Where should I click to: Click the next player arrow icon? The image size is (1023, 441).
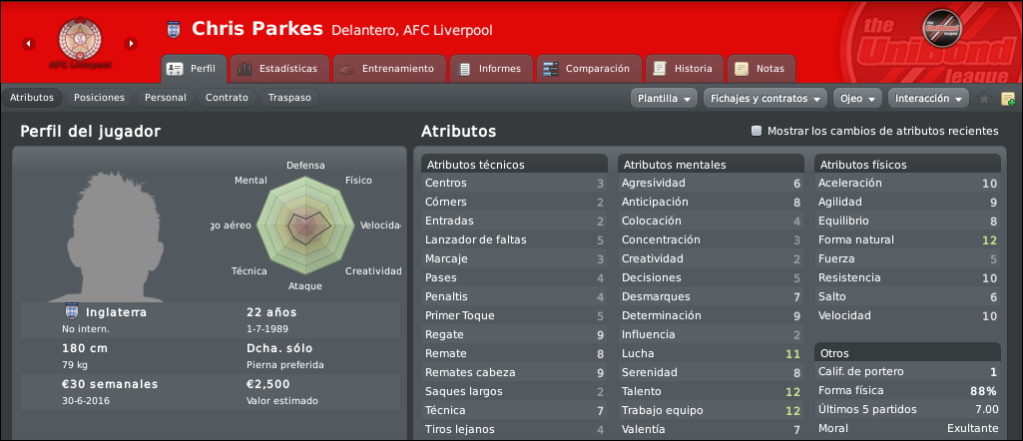(x=131, y=44)
